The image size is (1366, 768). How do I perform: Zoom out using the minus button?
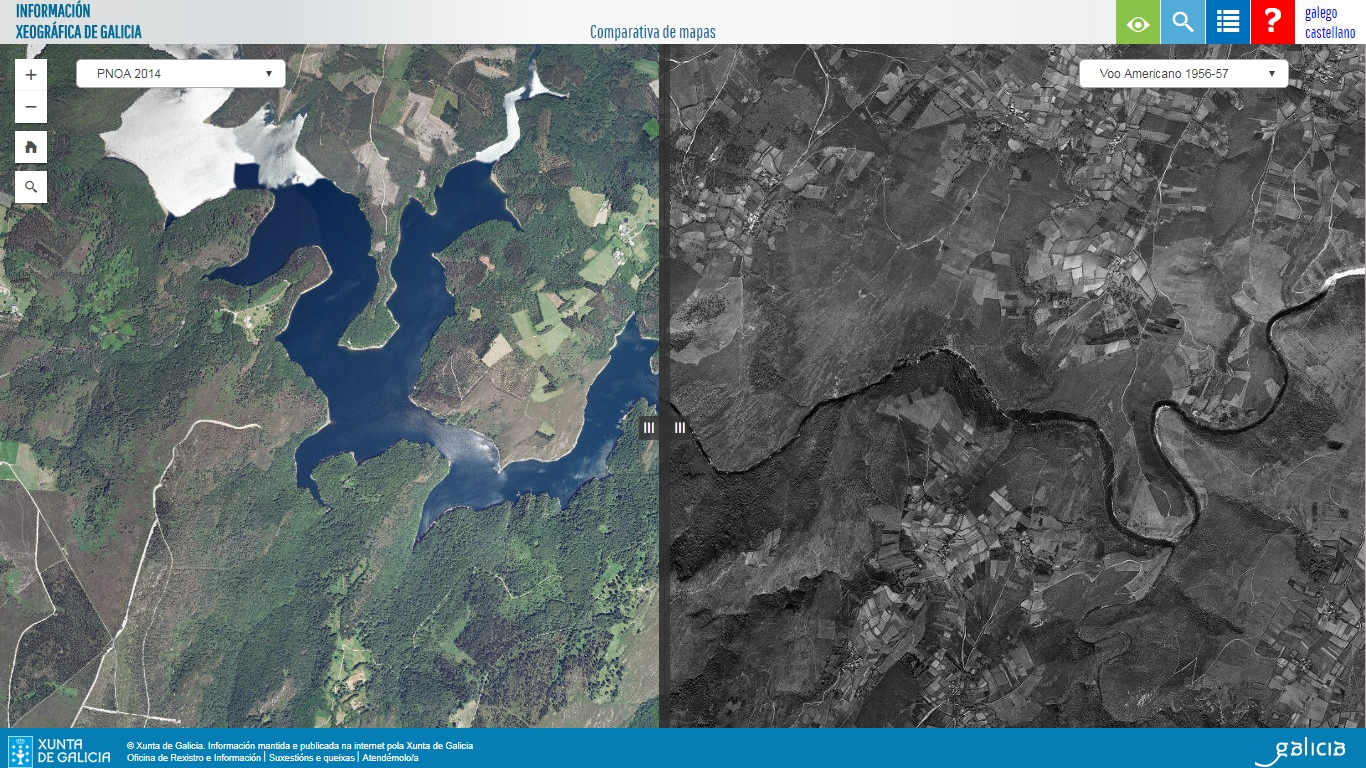click(31, 107)
